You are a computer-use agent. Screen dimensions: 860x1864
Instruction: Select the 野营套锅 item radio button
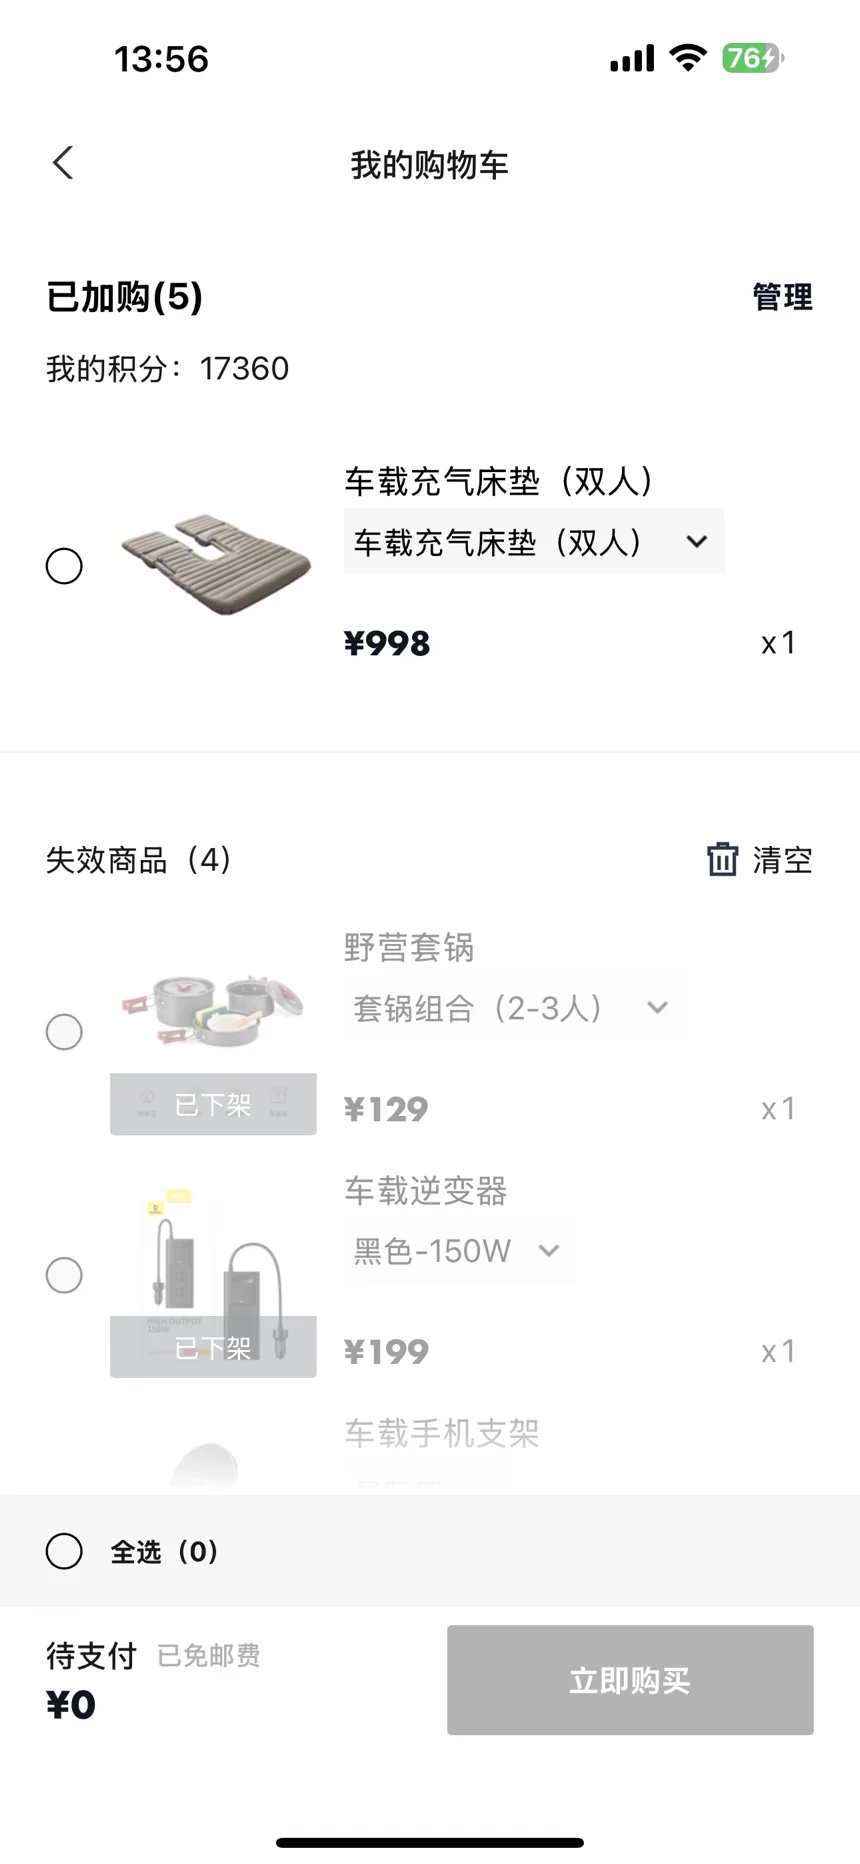pyautogui.click(x=64, y=1032)
